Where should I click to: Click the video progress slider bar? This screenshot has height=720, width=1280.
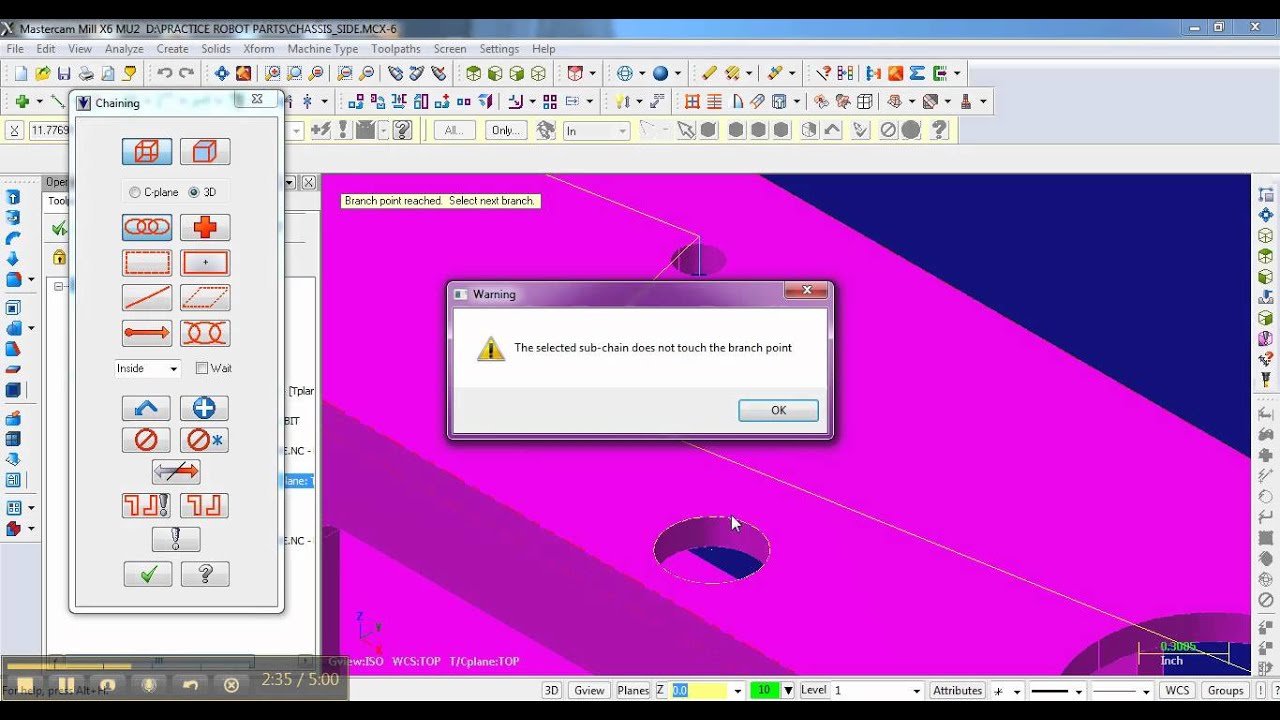(x=130, y=665)
